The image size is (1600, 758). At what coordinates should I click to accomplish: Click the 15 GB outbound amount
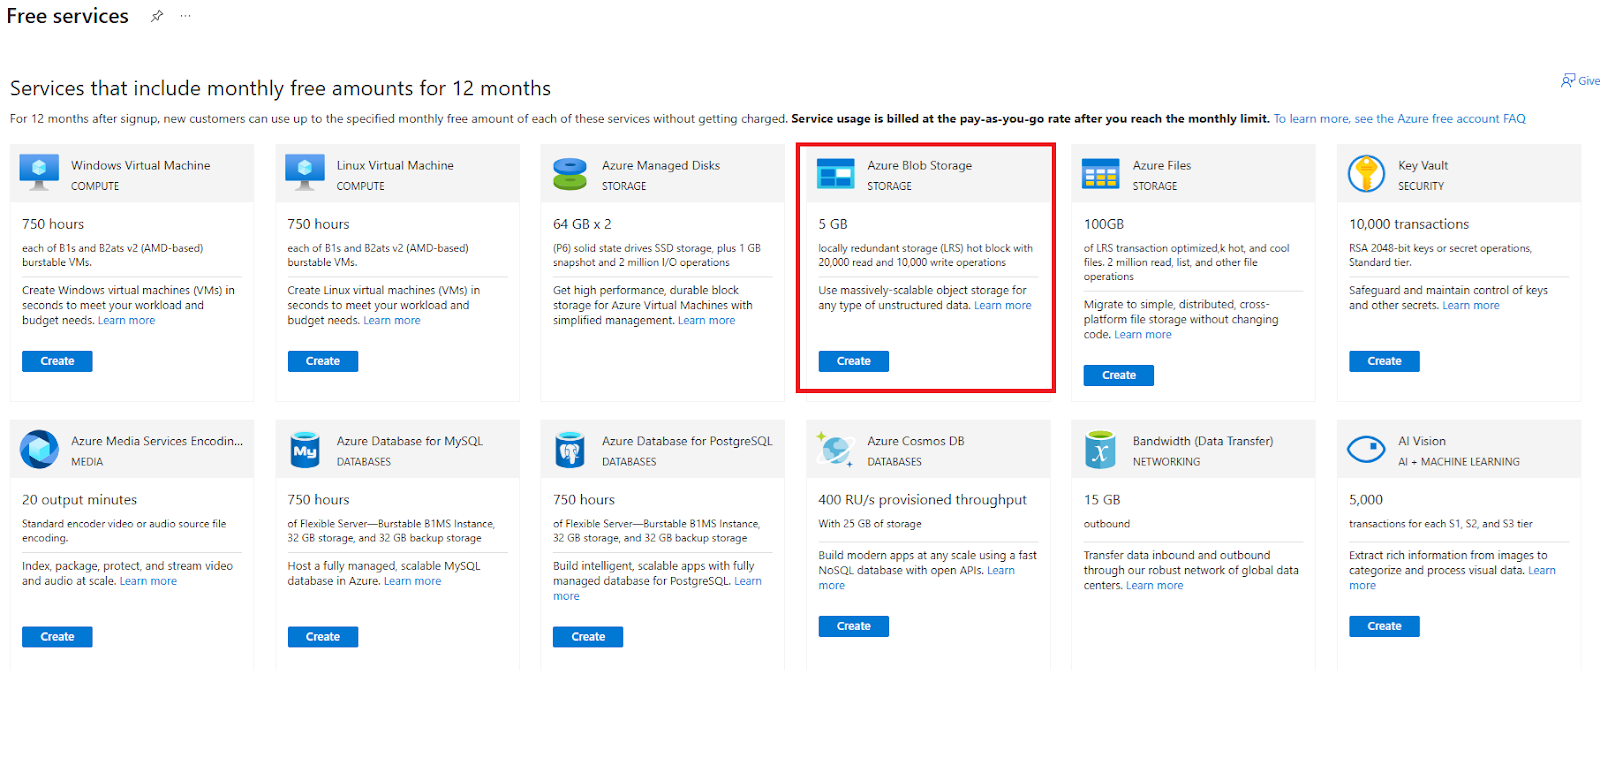(1102, 500)
